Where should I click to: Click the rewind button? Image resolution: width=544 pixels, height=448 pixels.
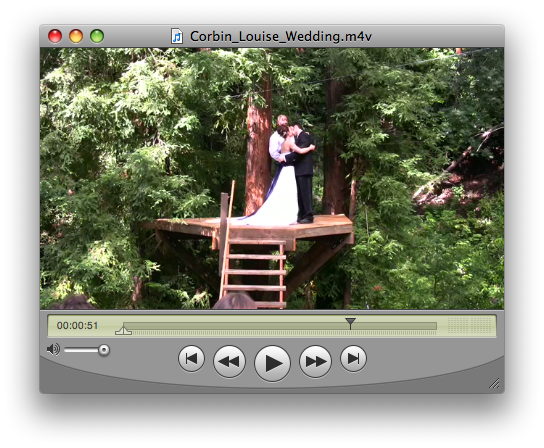(x=229, y=361)
